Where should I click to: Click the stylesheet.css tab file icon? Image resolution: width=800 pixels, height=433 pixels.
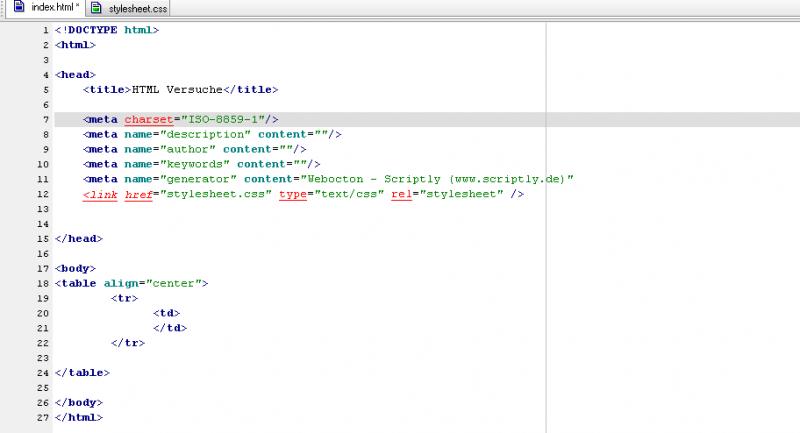[x=96, y=8]
